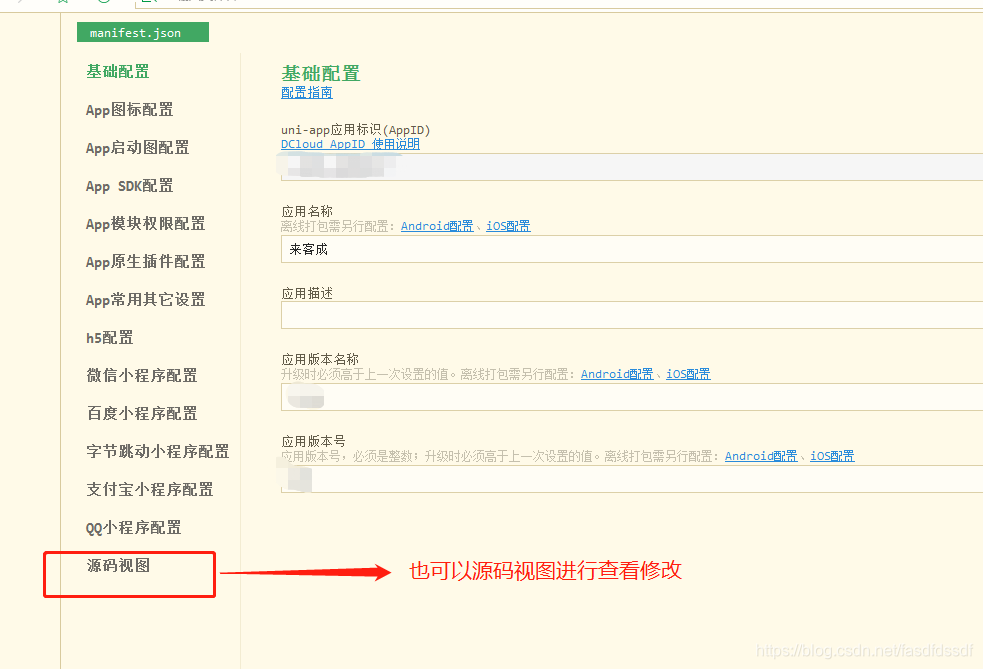Focus the 应用描述 input field
Screen dimensions: 983x669
(x=632, y=315)
